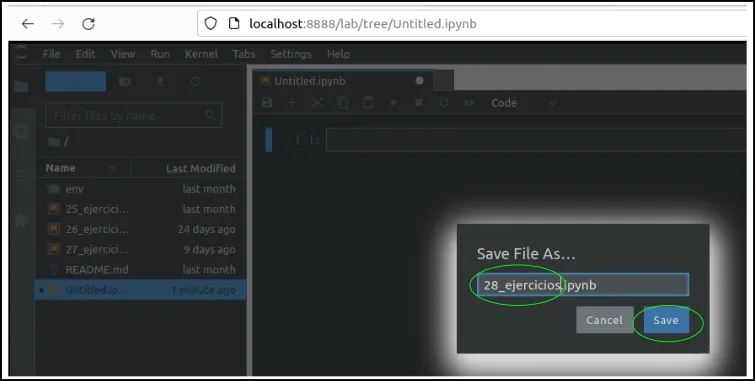Click the '24 days ago' modified text

[207, 229]
